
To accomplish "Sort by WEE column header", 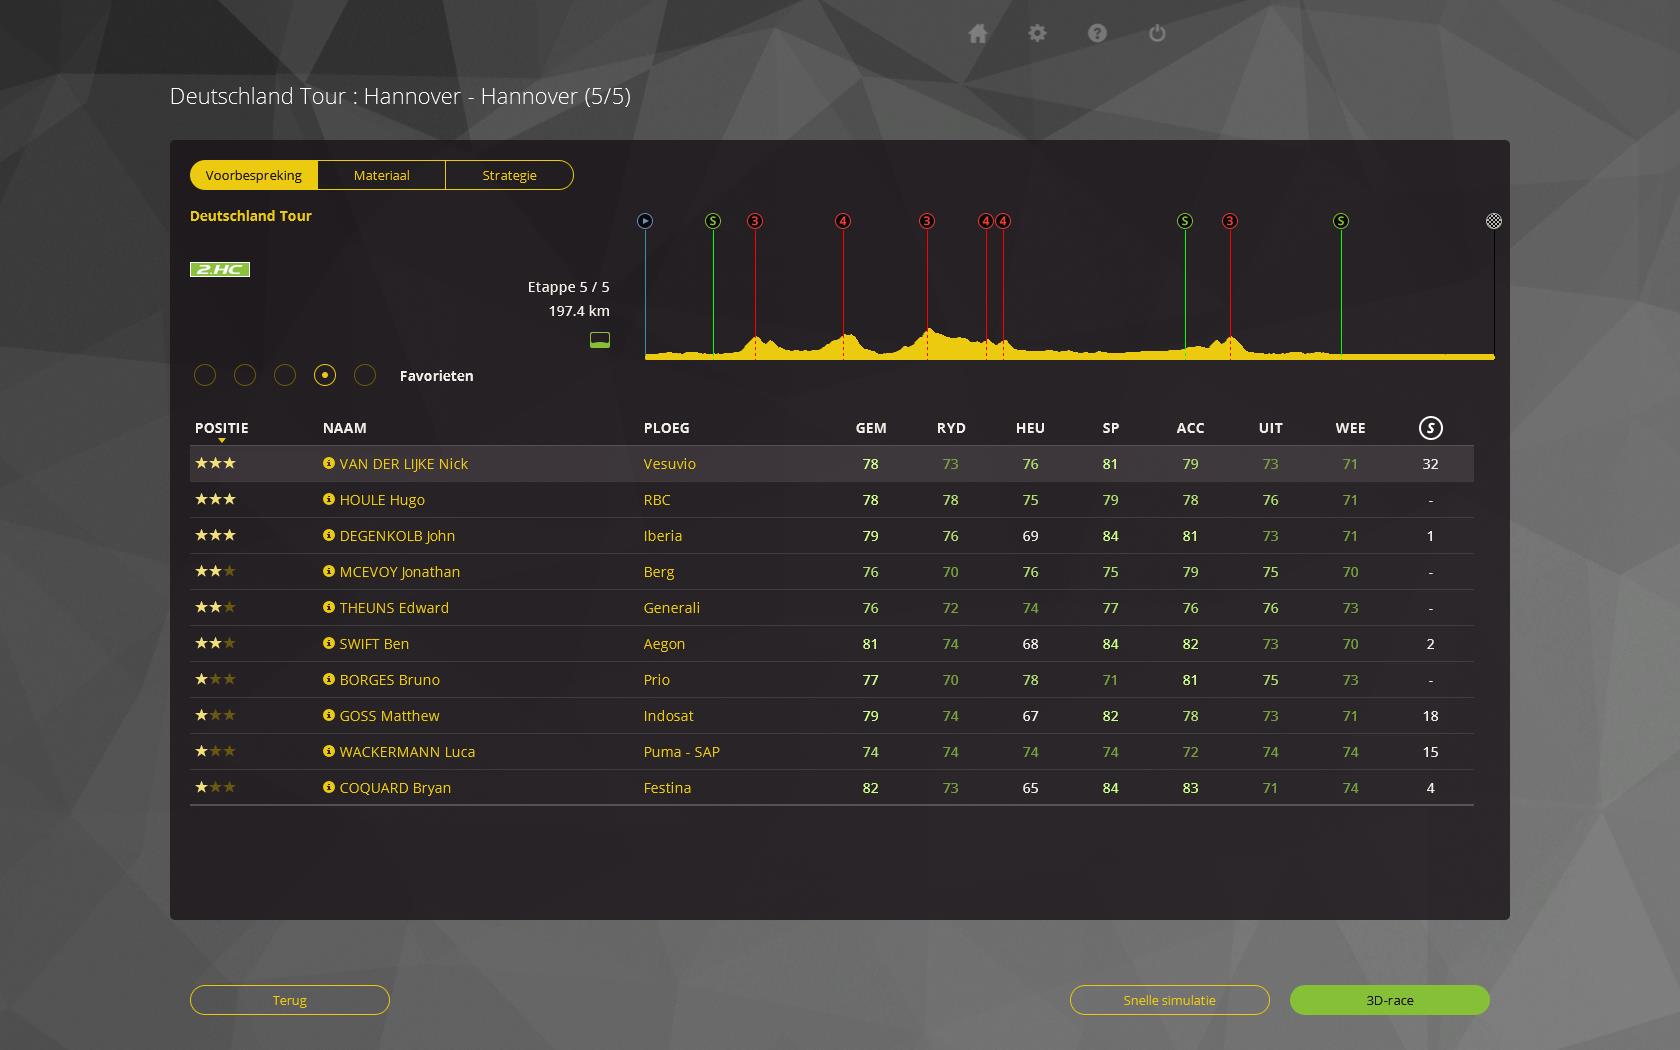I will click(1350, 428).
